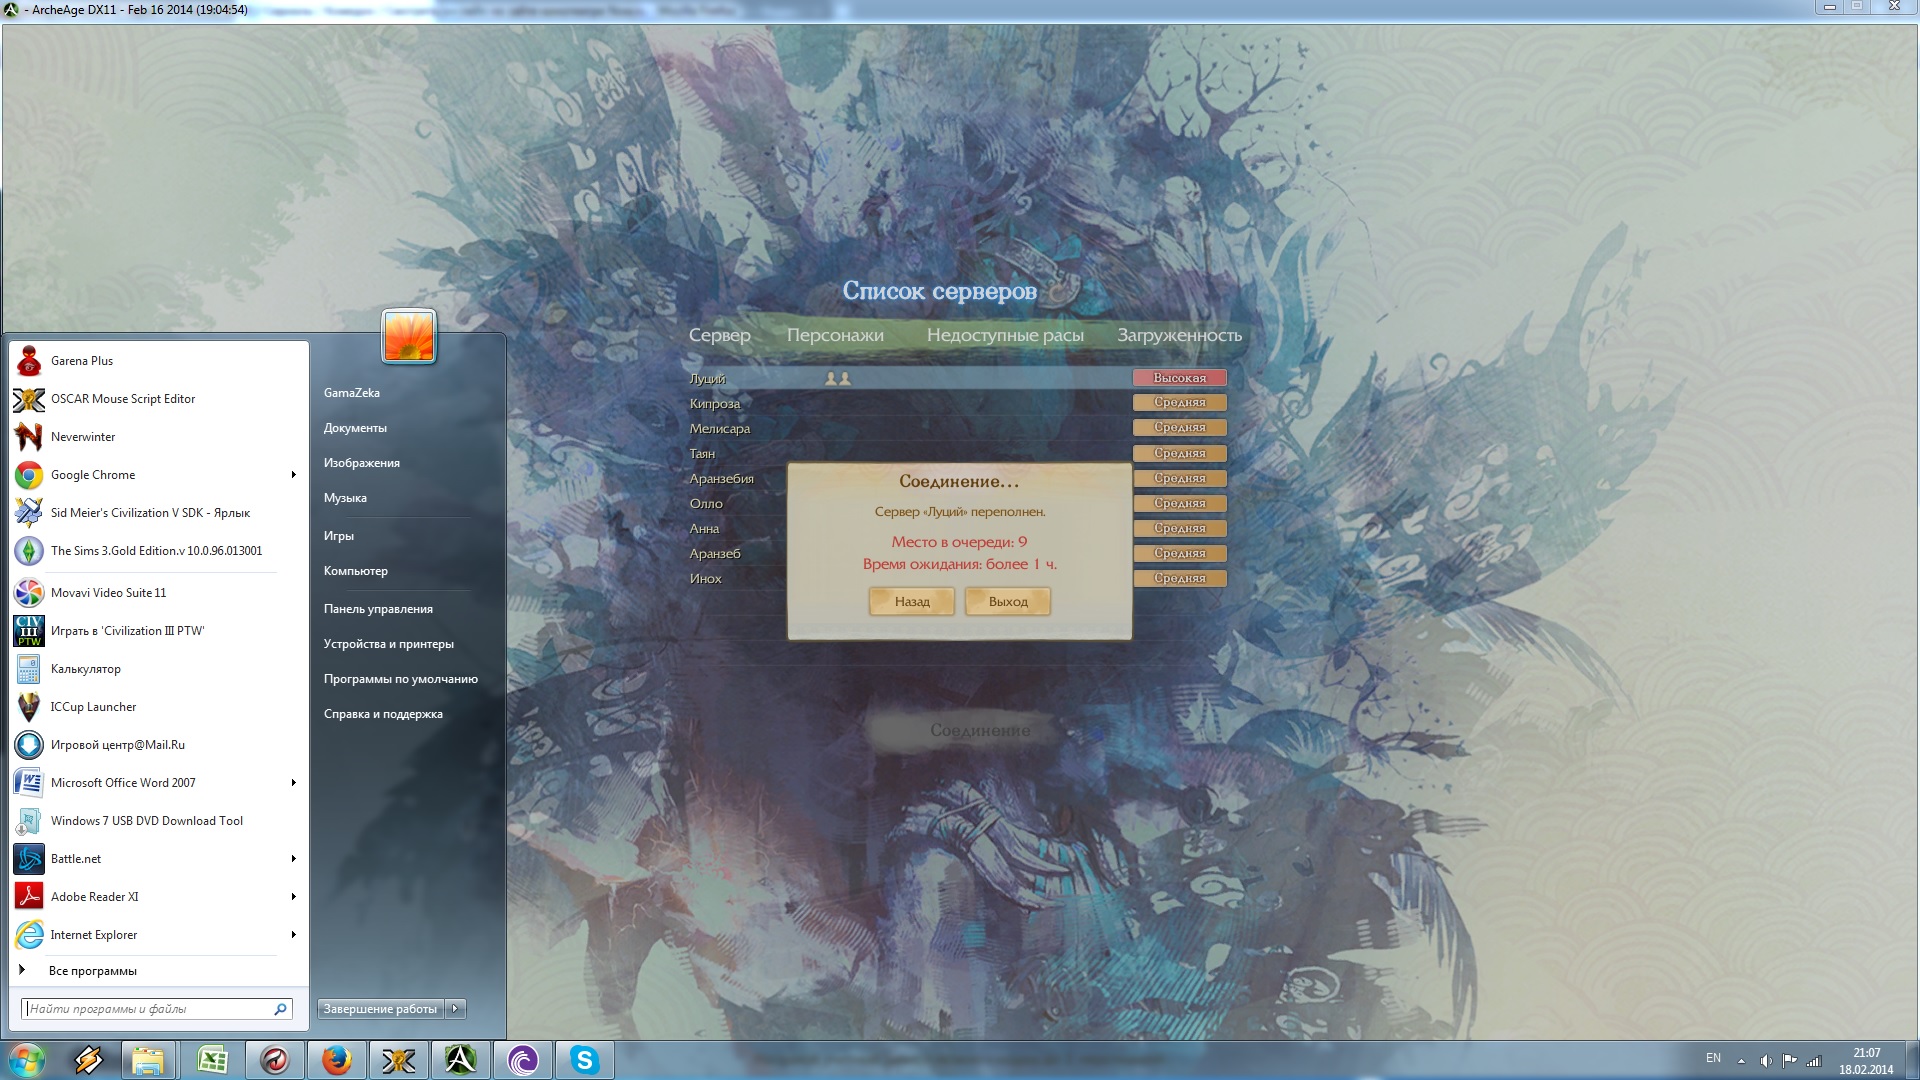Click the Соединение button below list
Viewport: 1920px width, 1080px height.
click(980, 731)
